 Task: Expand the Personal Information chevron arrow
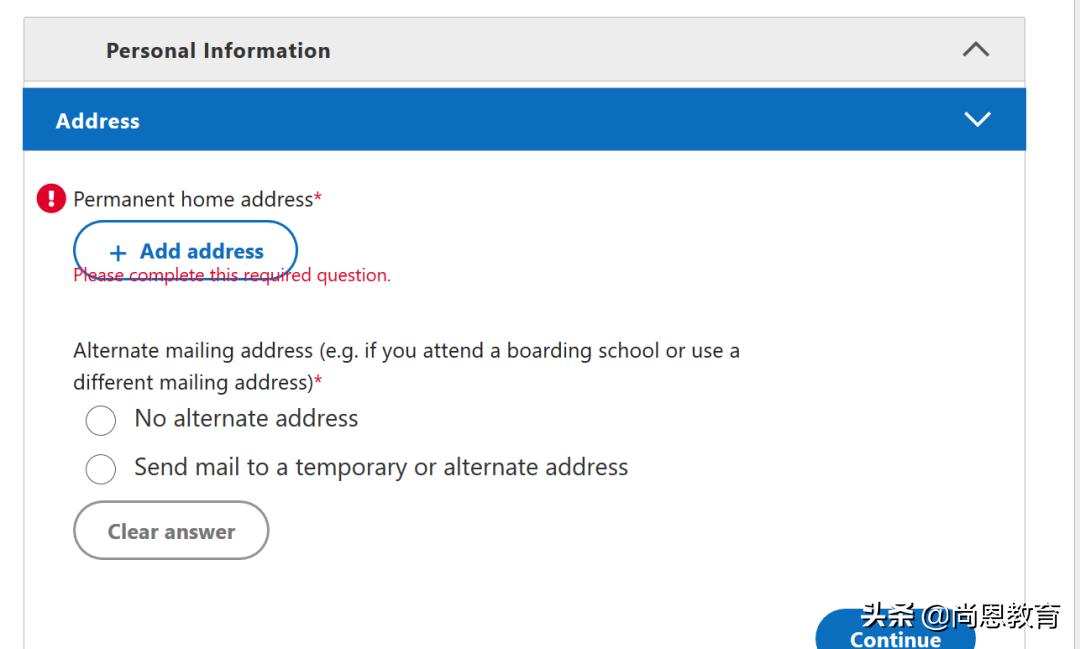(975, 50)
